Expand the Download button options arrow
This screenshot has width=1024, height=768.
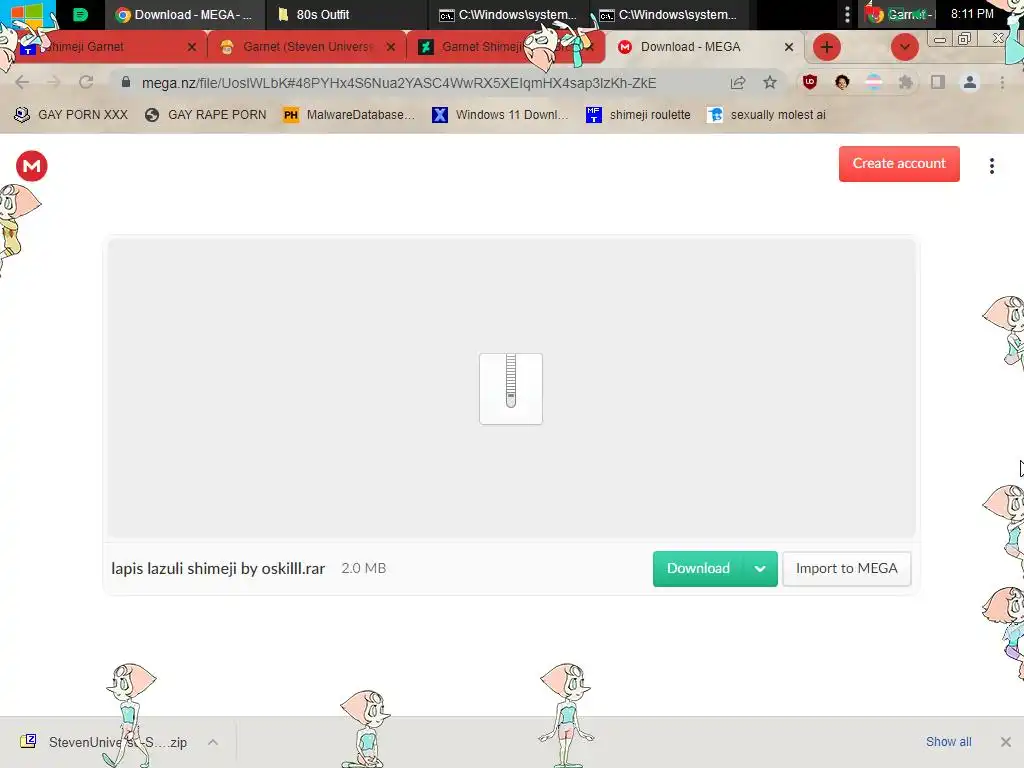(760, 569)
